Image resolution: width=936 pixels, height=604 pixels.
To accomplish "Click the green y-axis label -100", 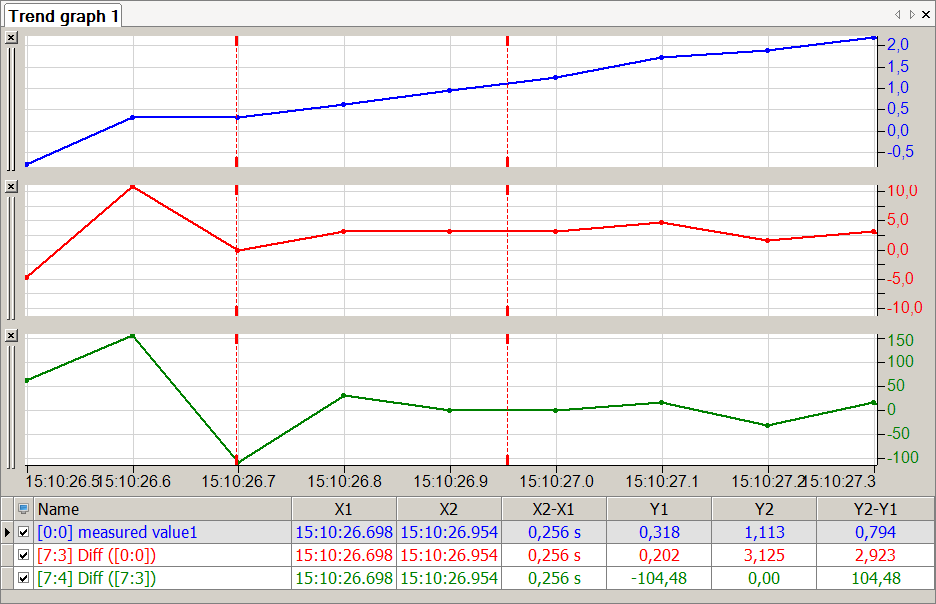I will coord(903,457).
